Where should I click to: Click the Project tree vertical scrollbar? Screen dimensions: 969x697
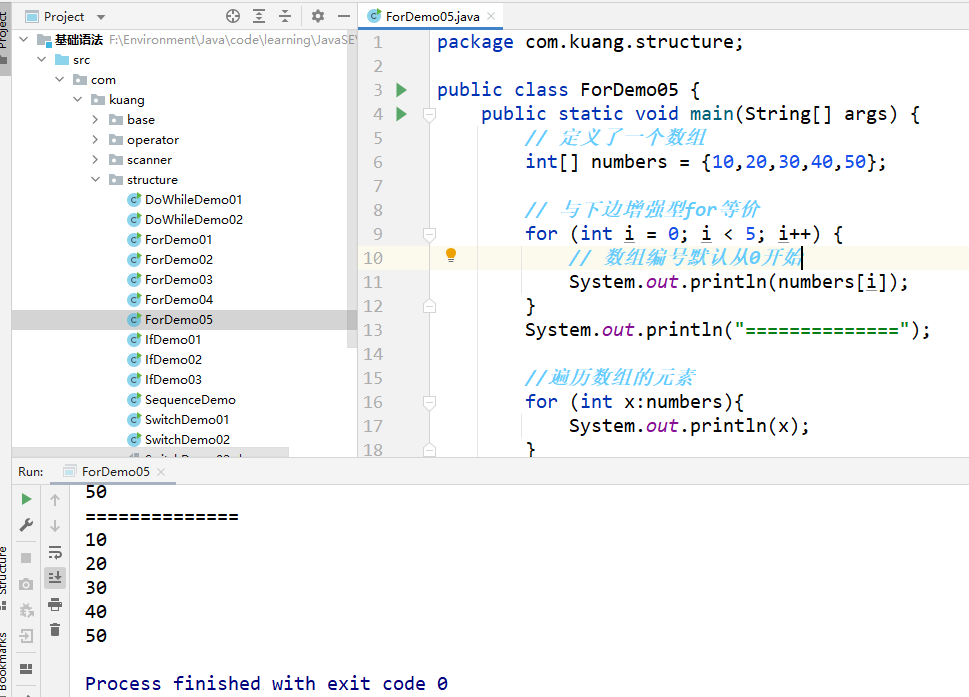pos(352,188)
